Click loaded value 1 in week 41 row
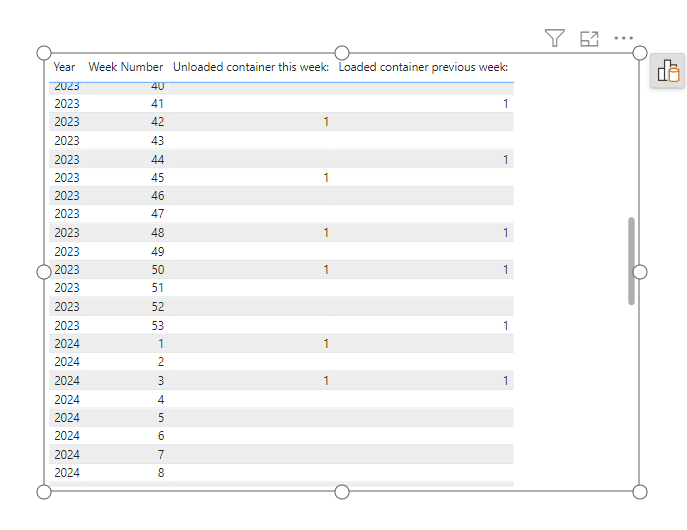The width and height of the screenshot is (687, 530). click(x=505, y=104)
